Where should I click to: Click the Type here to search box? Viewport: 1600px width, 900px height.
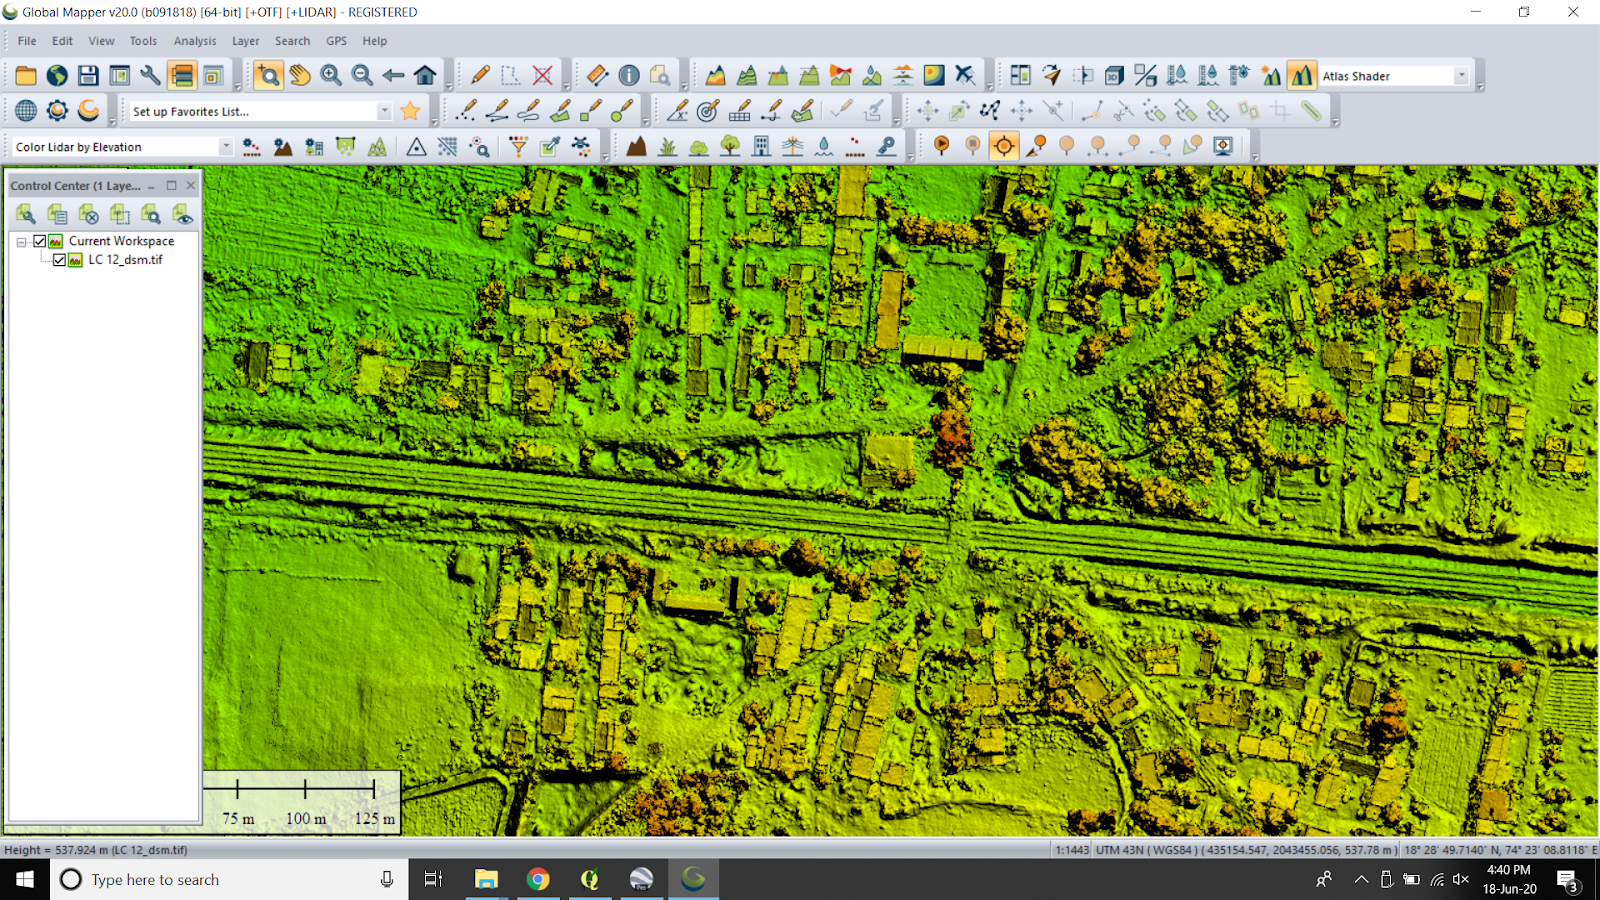(x=229, y=879)
